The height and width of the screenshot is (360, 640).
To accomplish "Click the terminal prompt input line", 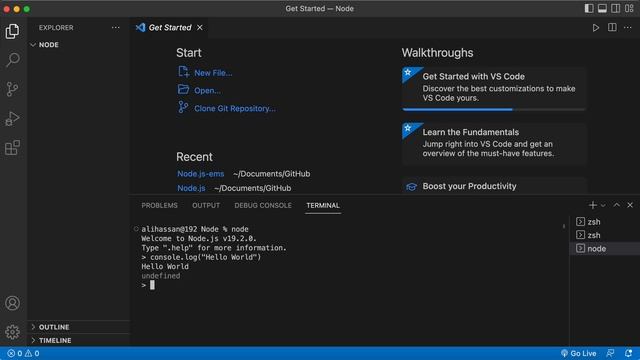I will 148,285.
